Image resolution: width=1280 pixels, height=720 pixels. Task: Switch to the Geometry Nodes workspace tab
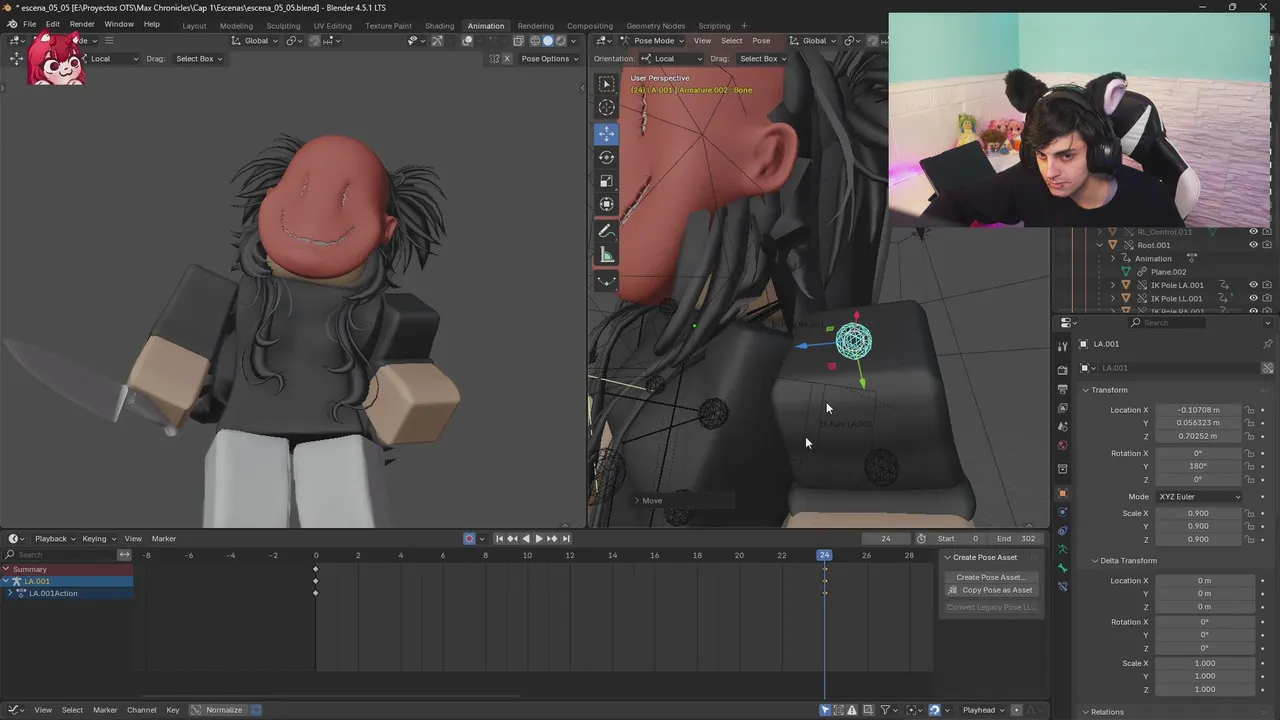pyautogui.click(x=655, y=26)
